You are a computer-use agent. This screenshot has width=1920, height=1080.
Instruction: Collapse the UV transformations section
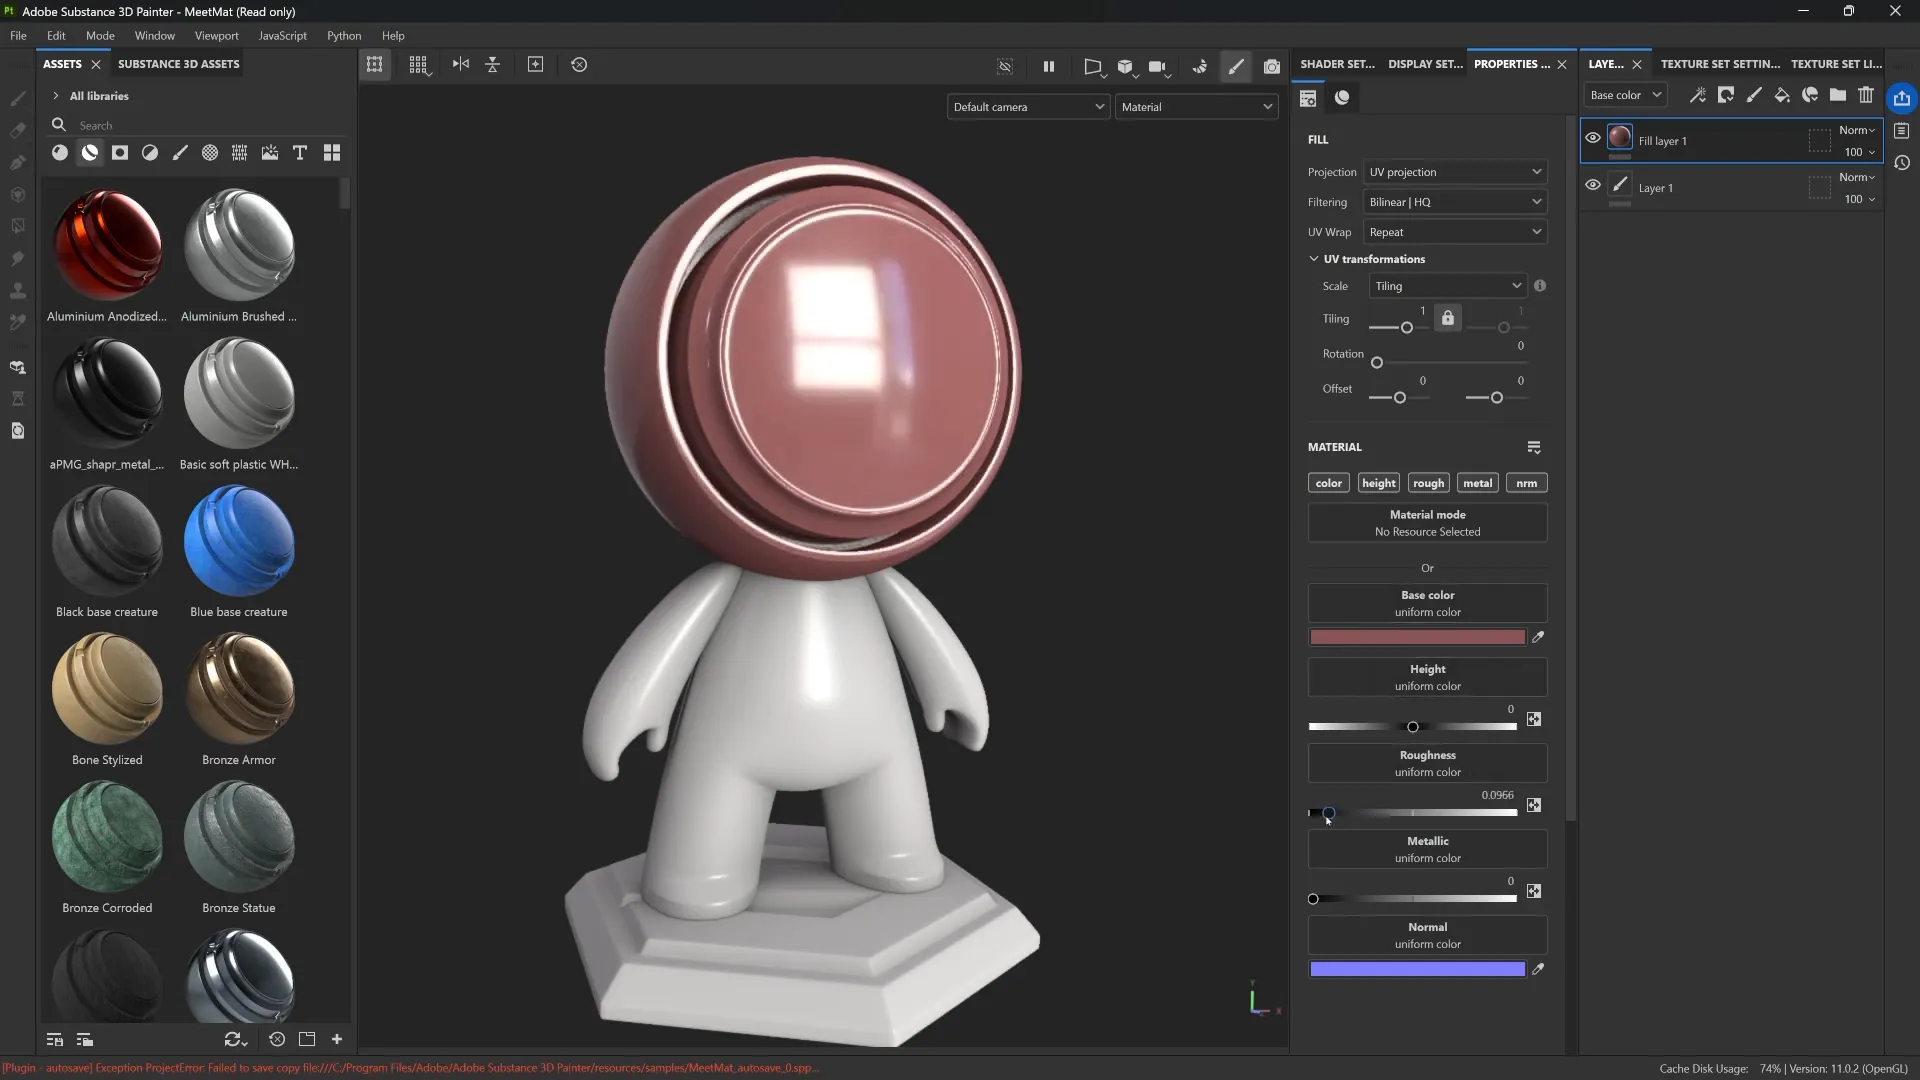click(x=1314, y=259)
